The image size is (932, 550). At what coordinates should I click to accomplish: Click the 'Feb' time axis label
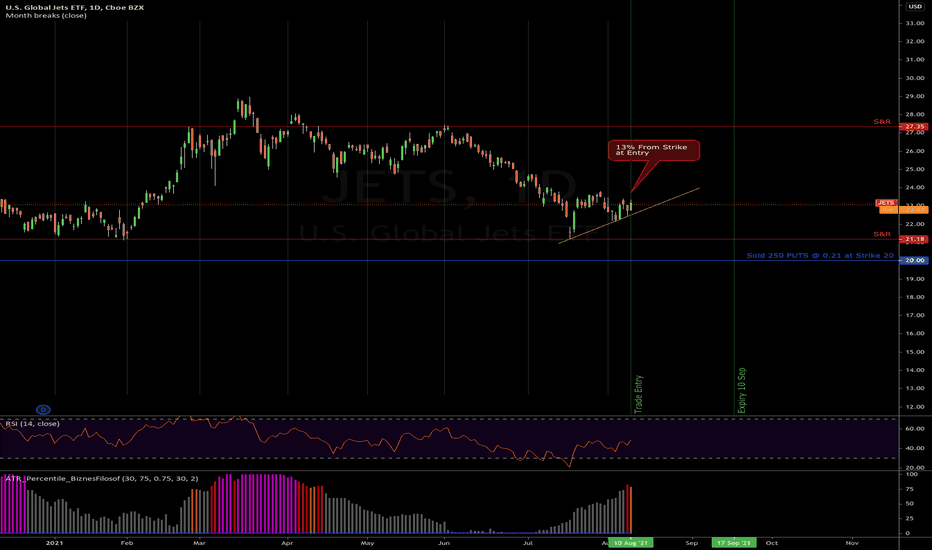pyautogui.click(x=127, y=543)
